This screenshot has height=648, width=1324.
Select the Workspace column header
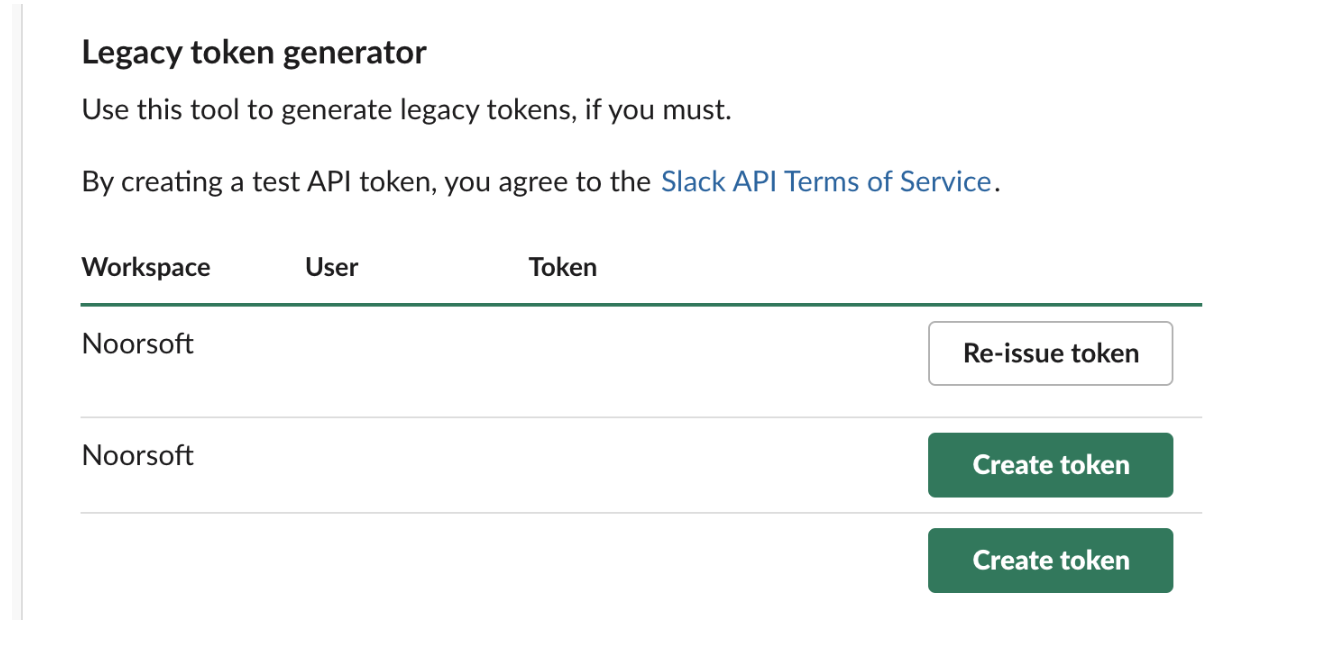point(145,267)
